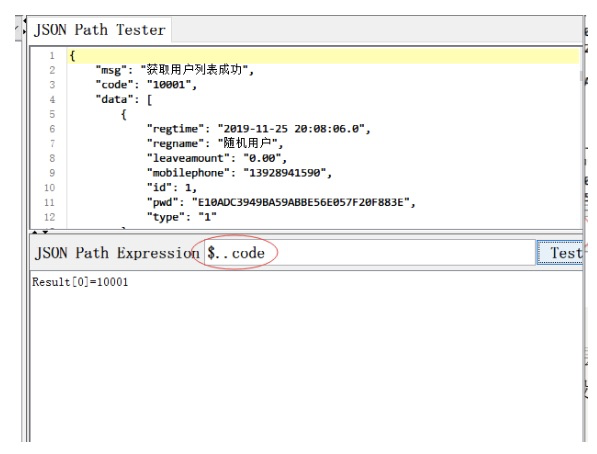The width and height of the screenshot is (597, 454).
Task: Click the JSON Path Expression label
Action: 117,253
